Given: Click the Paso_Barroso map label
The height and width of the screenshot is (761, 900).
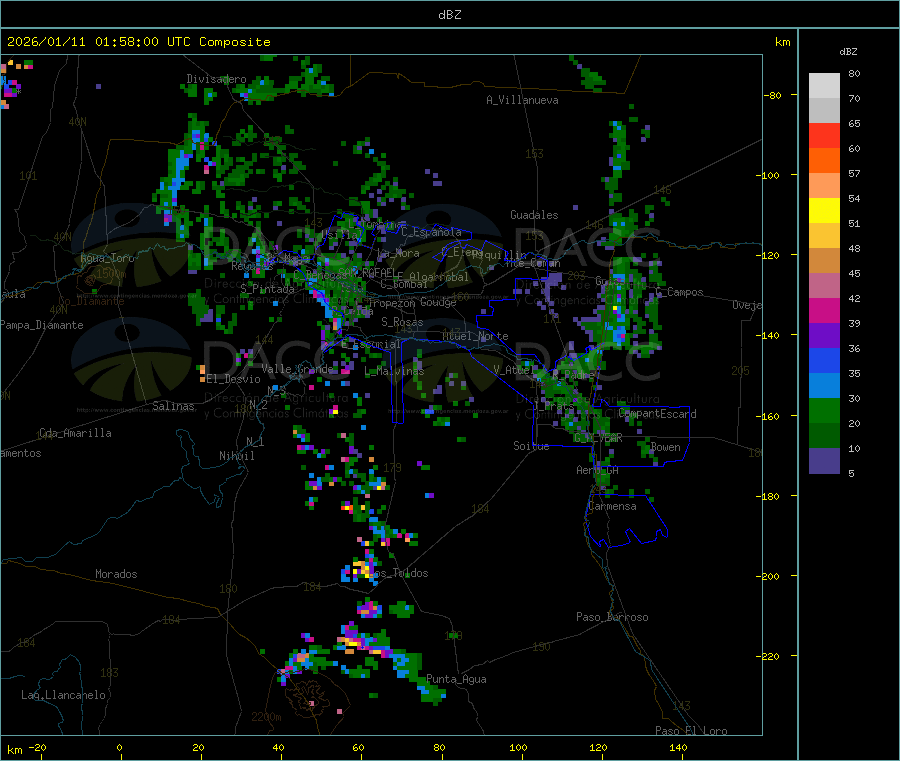Looking at the screenshot, I should coord(612,617).
